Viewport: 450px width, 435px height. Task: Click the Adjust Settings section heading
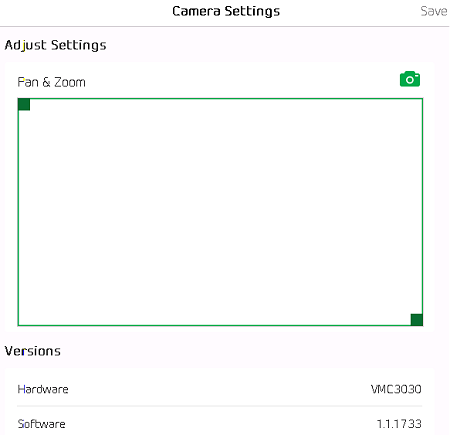(55, 45)
